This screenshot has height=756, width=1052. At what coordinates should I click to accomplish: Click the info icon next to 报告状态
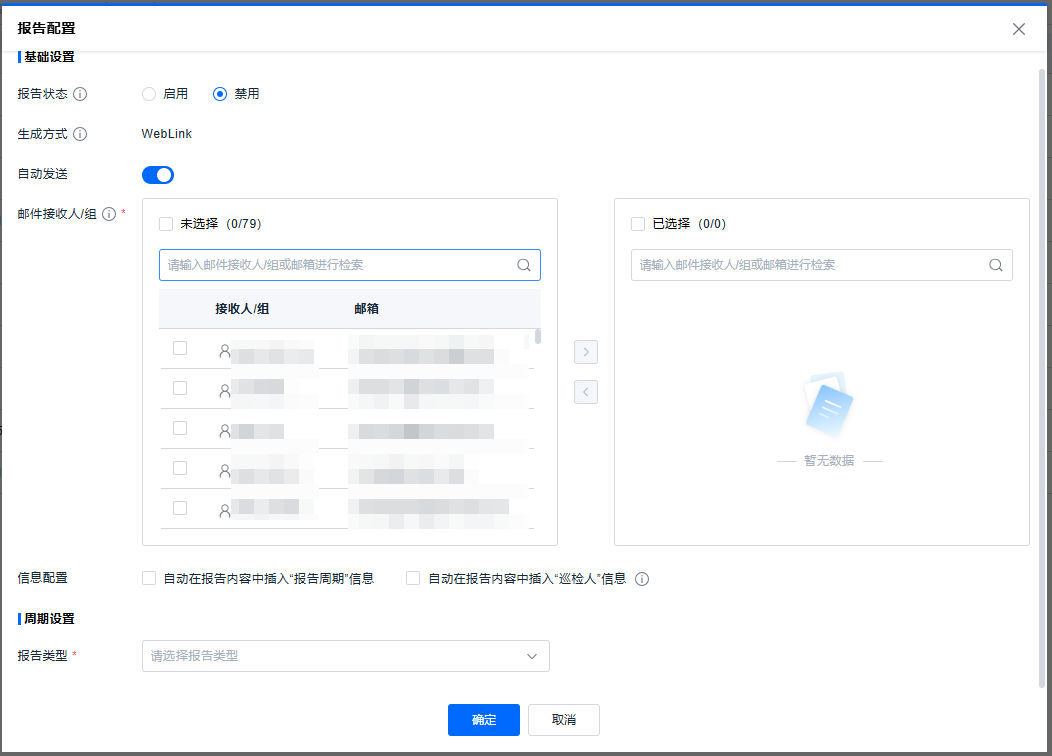(80, 94)
